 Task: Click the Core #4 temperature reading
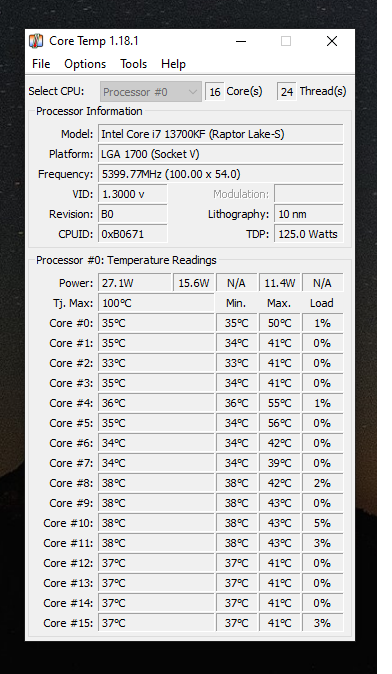[x=156, y=403]
